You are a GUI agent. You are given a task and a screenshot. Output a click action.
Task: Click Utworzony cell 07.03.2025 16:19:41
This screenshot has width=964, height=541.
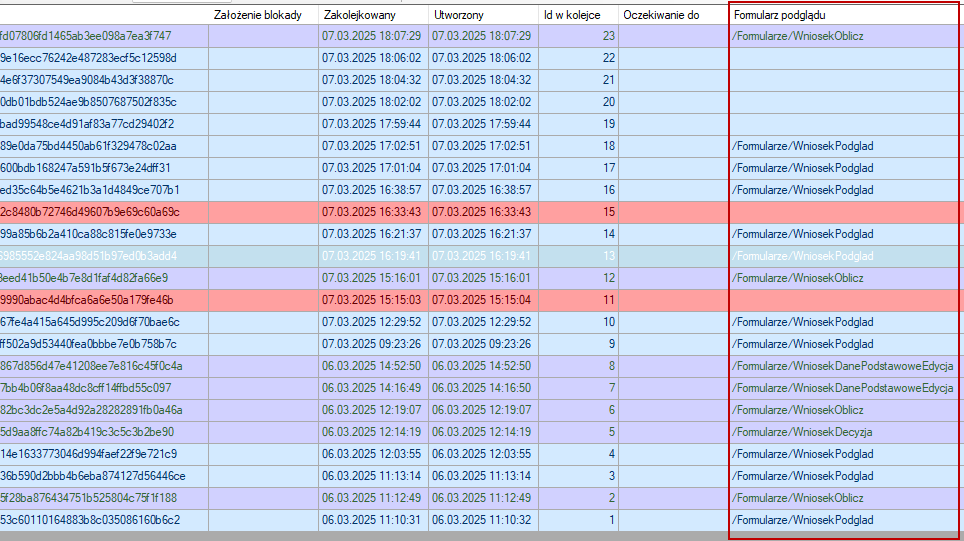click(483, 256)
